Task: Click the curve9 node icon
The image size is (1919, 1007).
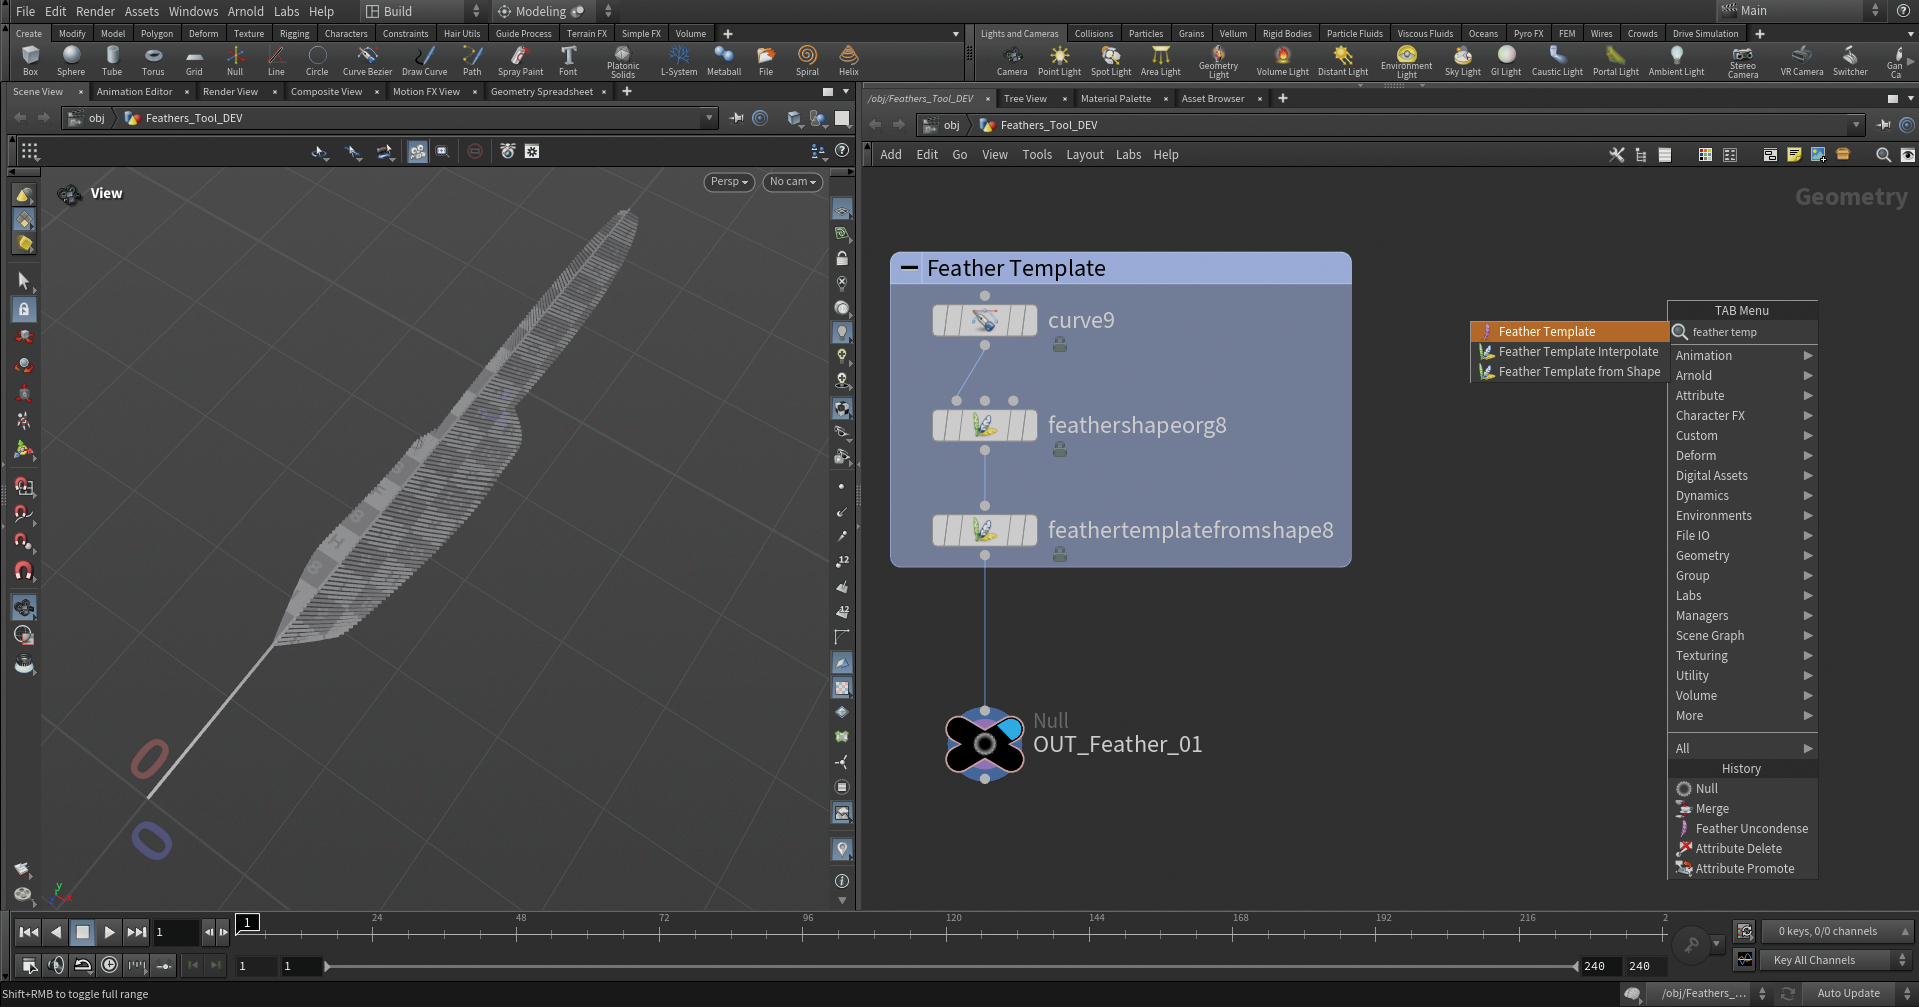Action: coord(985,321)
